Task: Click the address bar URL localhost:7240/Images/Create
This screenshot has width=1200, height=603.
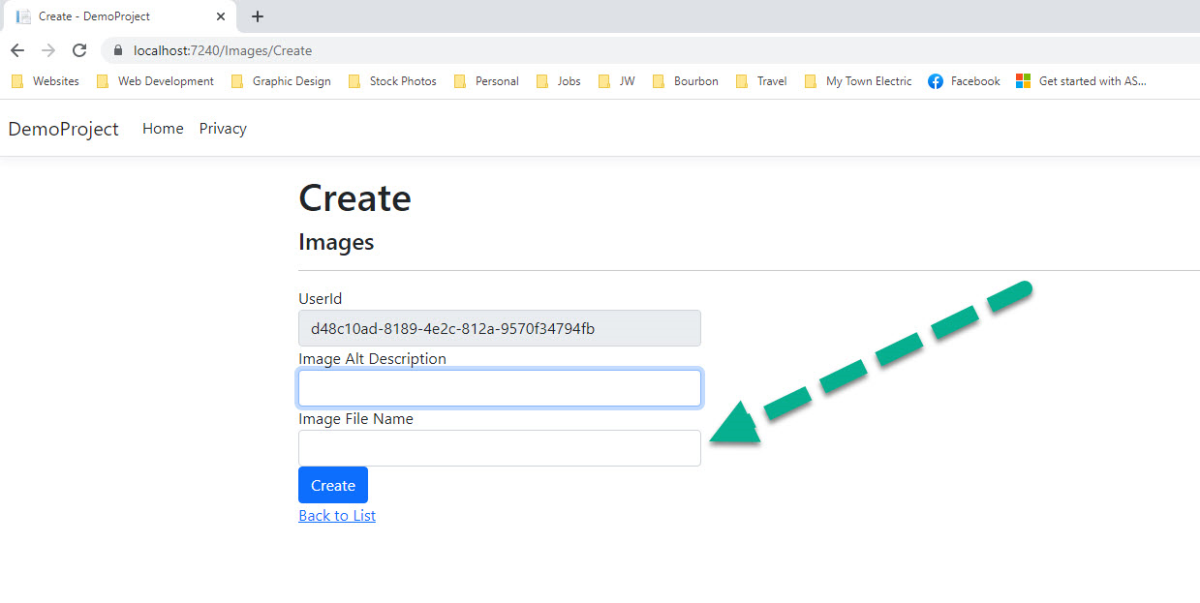Action: pyautogui.click(x=223, y=50)
